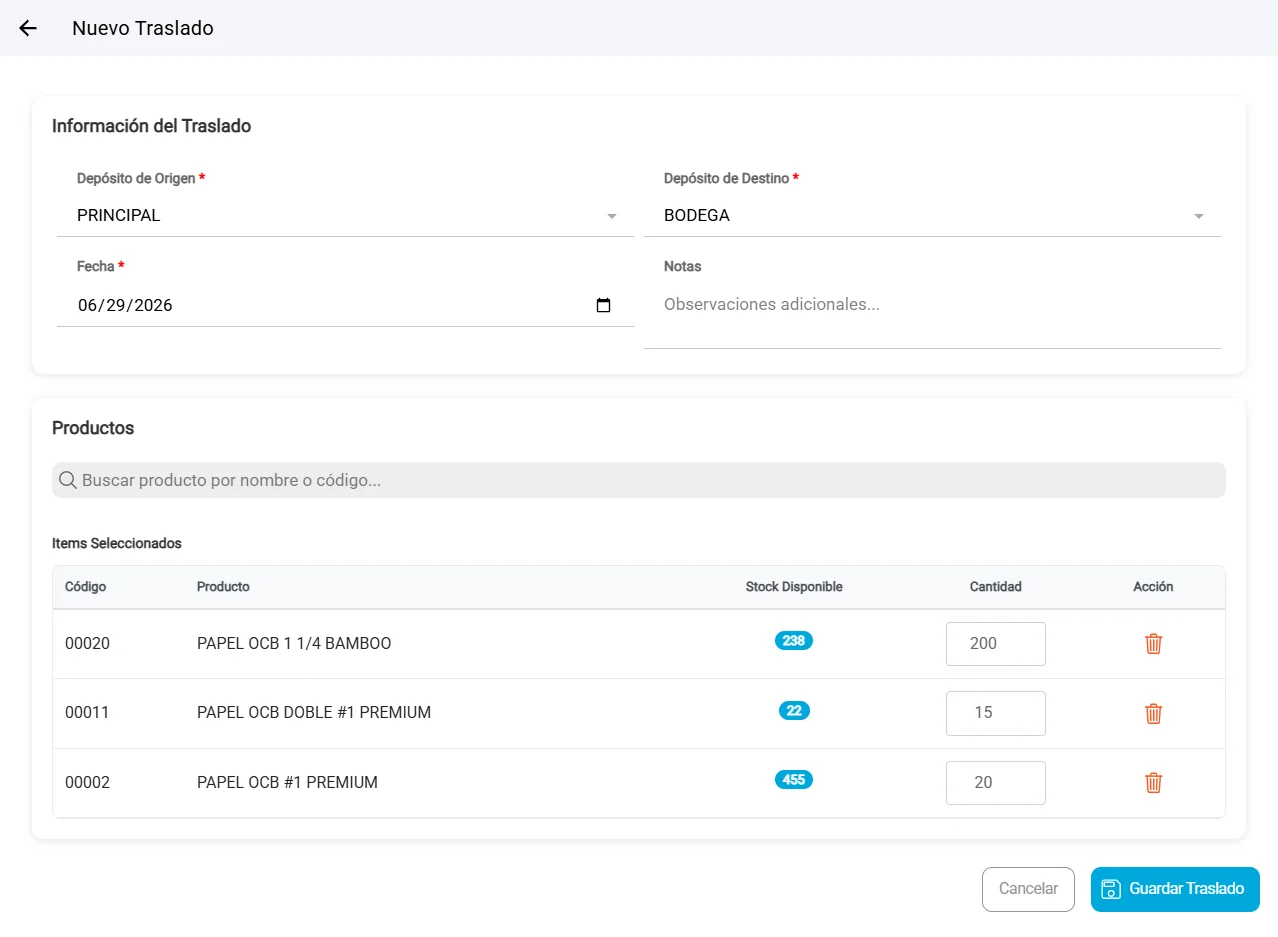The width and height of the screenshot is (1278, 937).
Task: Select product name PAPEL OCB 1 1/4 BAMBOO
Action: point(294,644)
